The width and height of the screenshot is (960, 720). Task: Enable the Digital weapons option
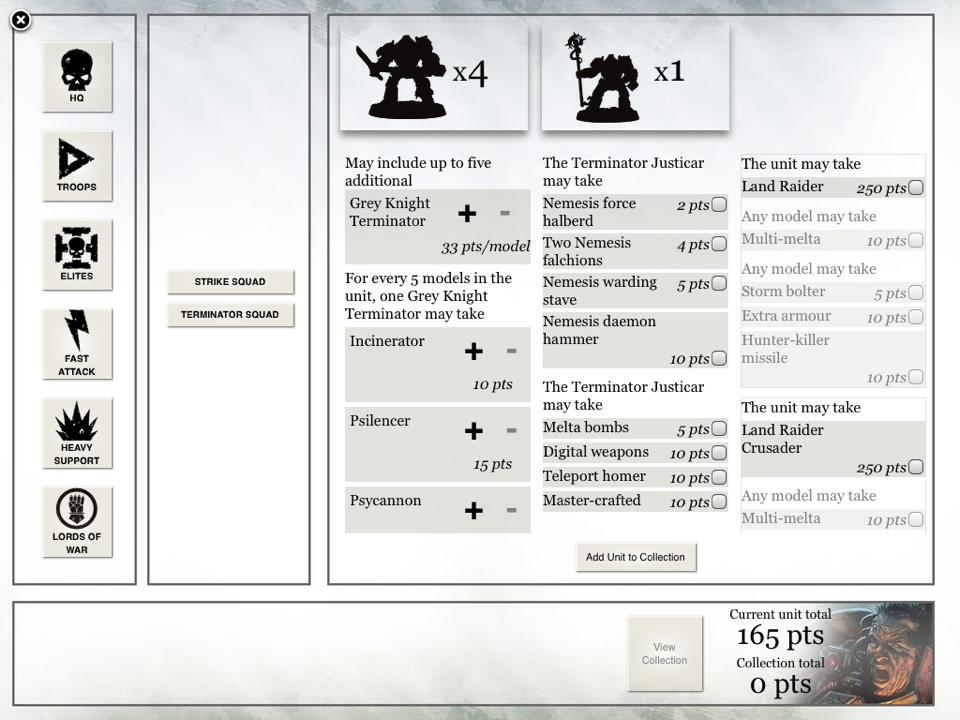(719, 452)
